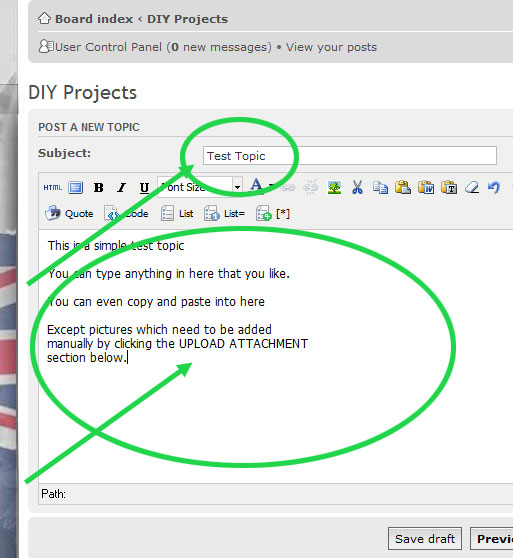This screenshot has width=513, height=558.
Task: Insert a Quote block
Action: click(x=69, y=214)
